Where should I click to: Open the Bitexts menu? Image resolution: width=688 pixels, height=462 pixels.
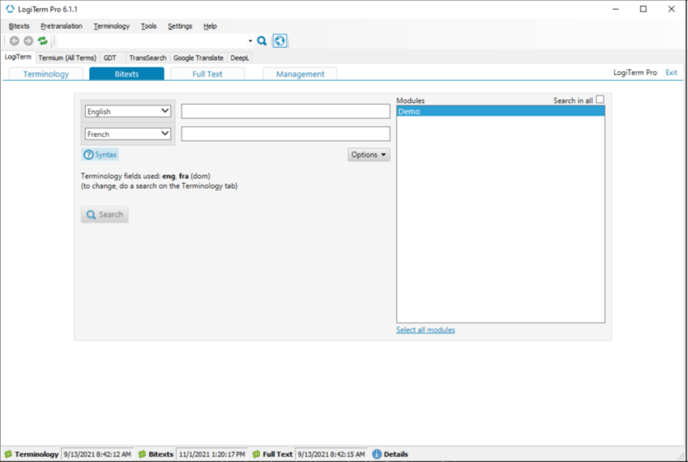19,26
